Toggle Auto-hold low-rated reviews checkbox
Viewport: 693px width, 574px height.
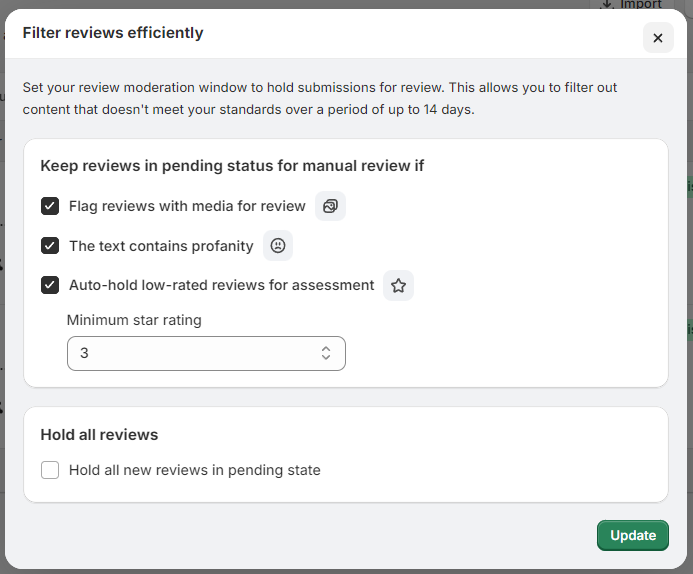(50, 285)
